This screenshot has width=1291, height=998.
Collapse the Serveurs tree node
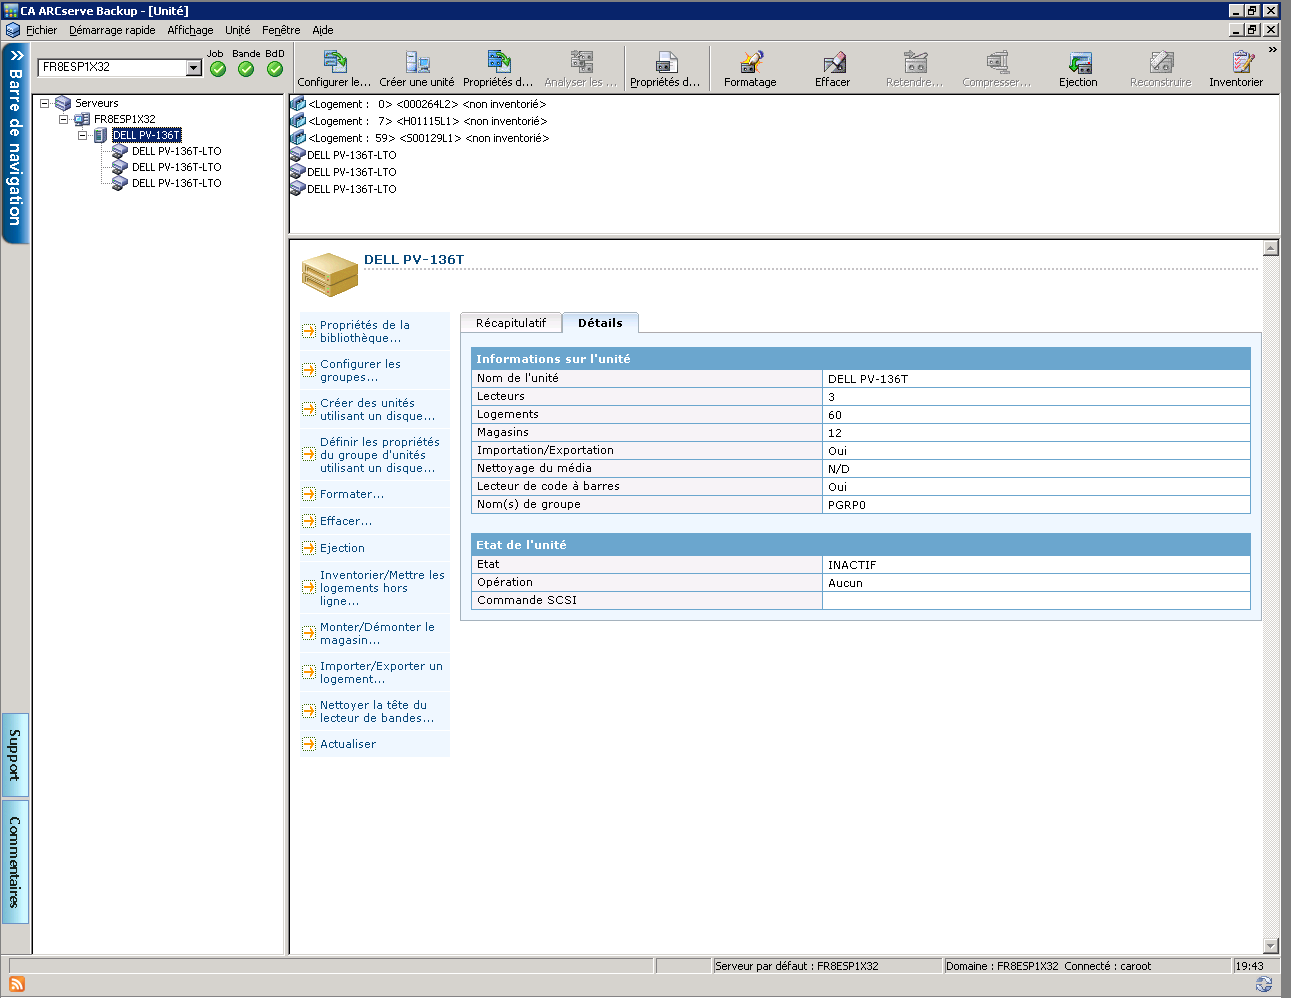click(x=45, y=103)
